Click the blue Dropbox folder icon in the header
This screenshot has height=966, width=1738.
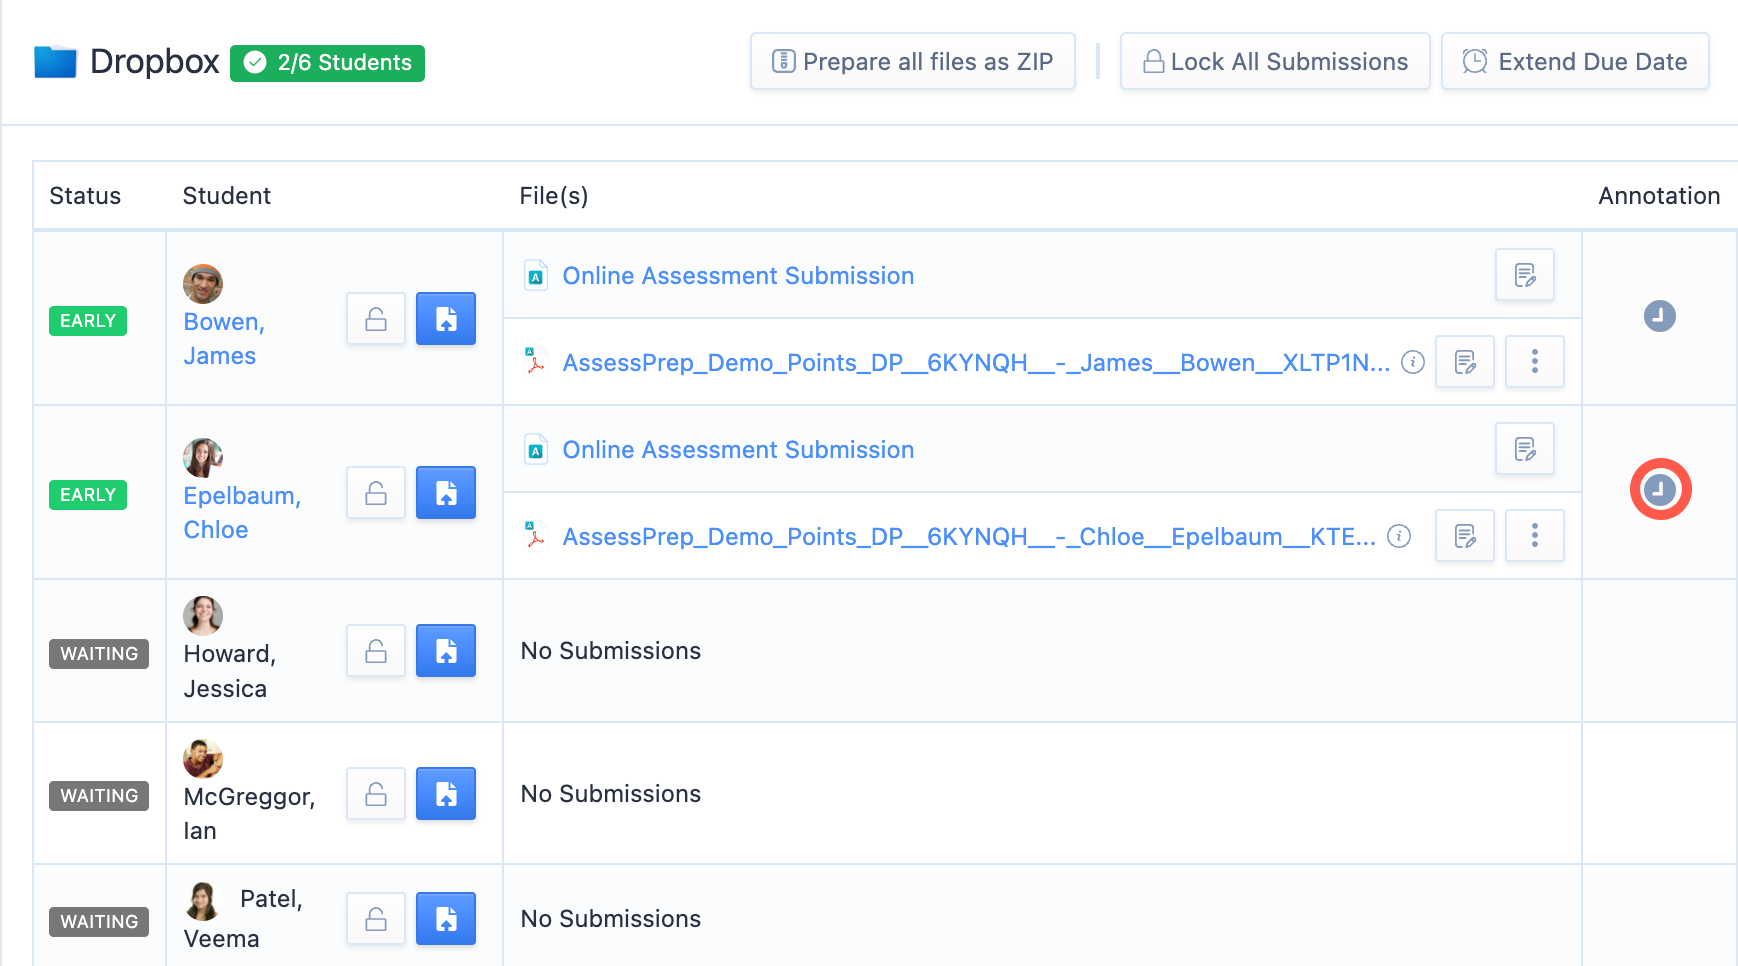pyautogui.click(x=57, y=61)
